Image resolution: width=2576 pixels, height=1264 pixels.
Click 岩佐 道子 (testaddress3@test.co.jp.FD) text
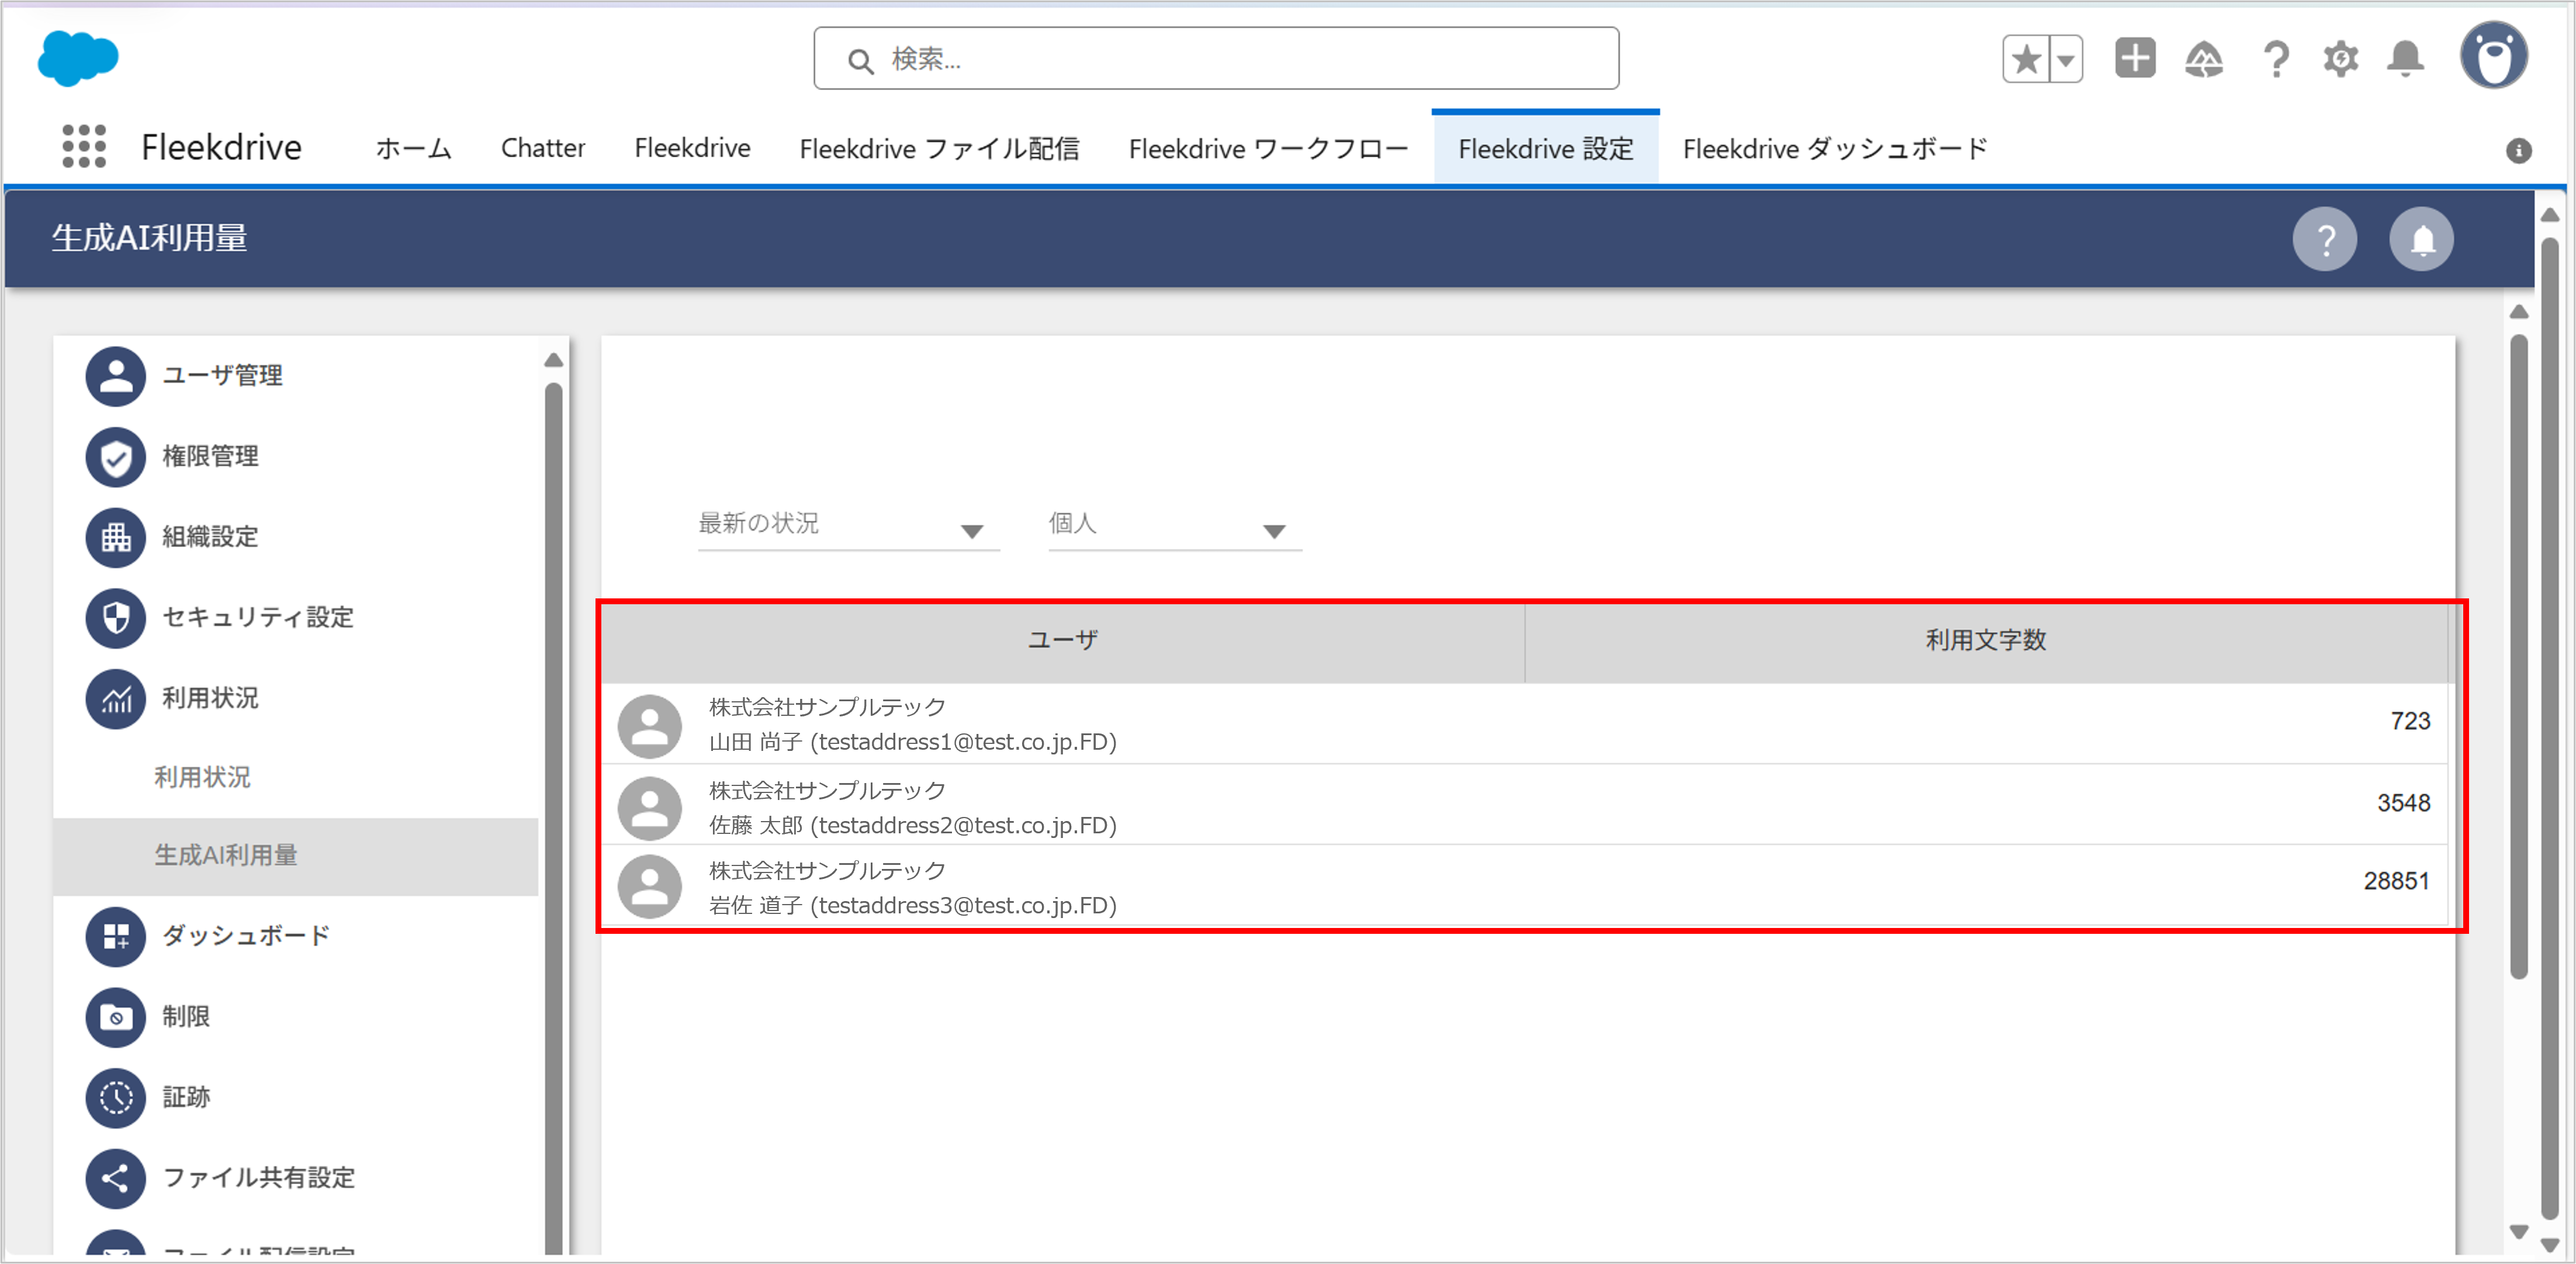coord(912,906)
